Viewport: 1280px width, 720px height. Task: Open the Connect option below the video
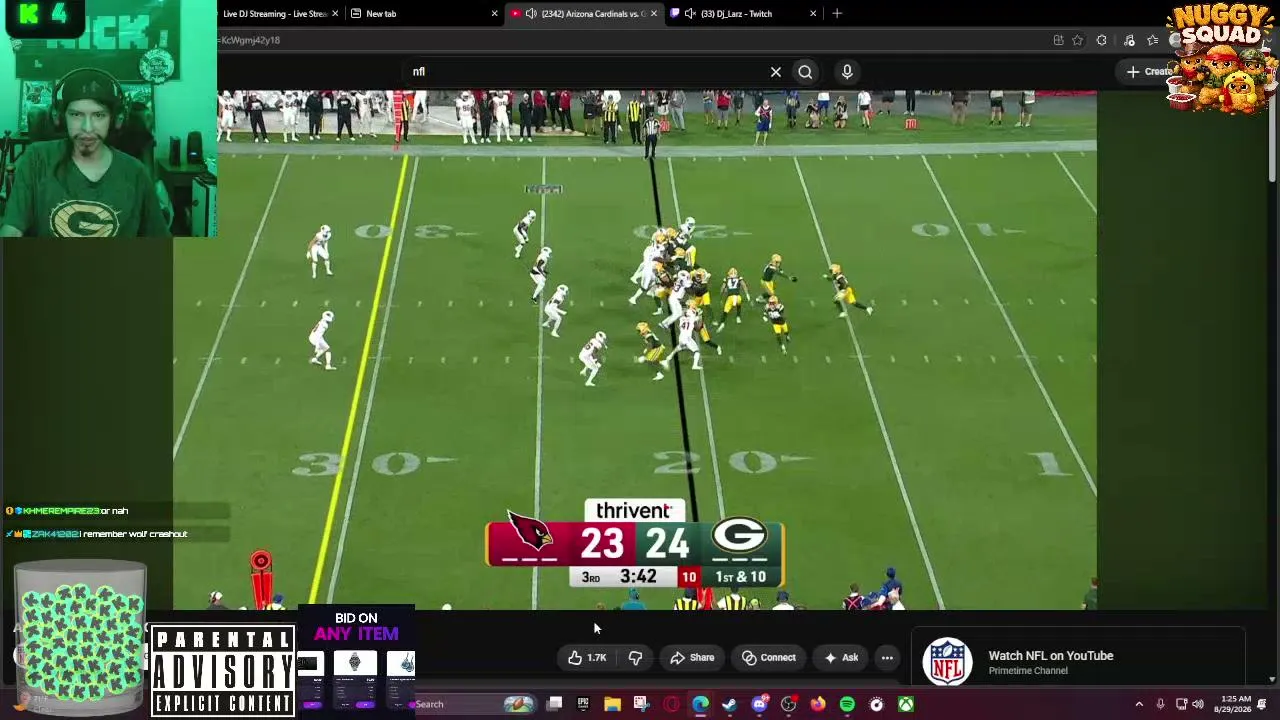769,658
